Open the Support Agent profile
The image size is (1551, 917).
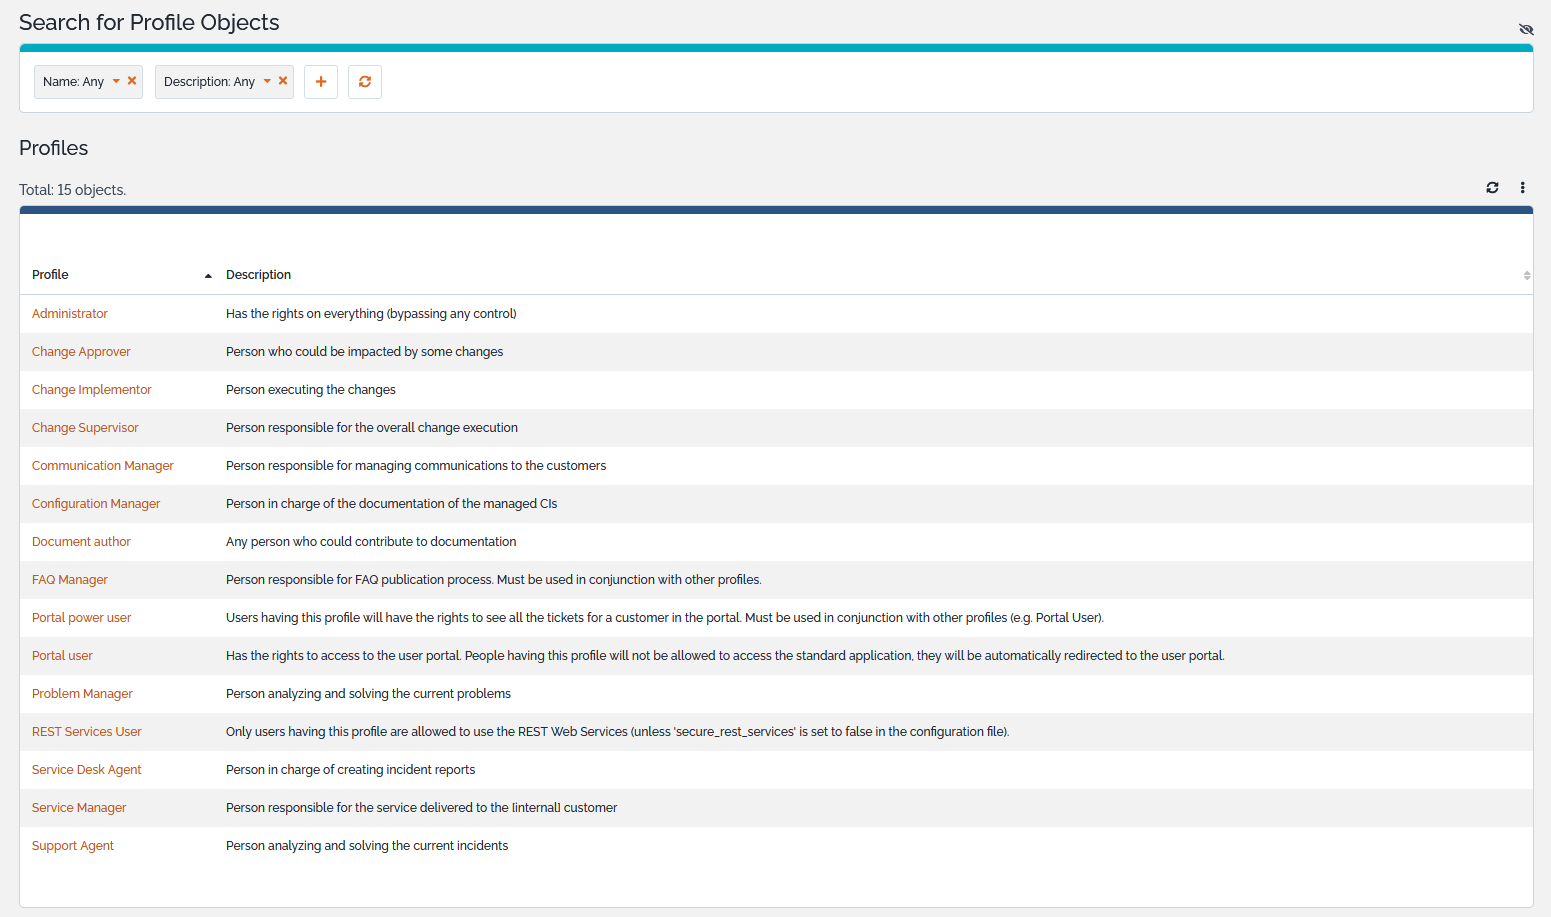pos(73,846)
